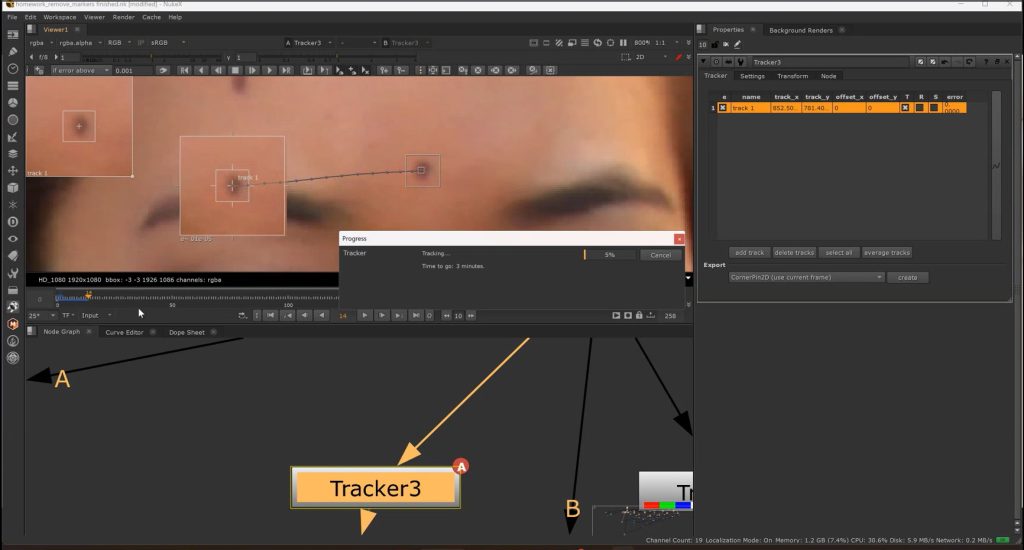
Task: Go to last frame in timeline
Action: coord(415,315)
